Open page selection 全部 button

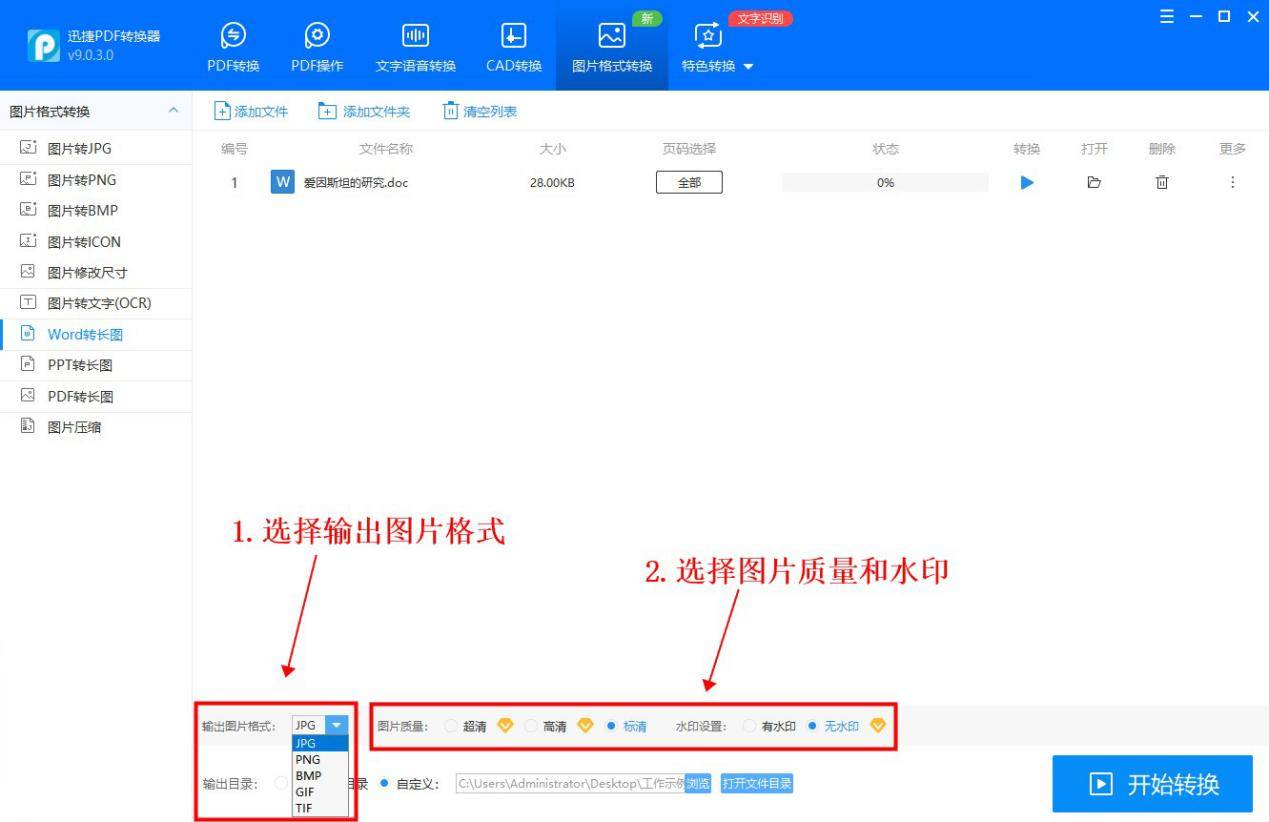[x=689, y=183]
